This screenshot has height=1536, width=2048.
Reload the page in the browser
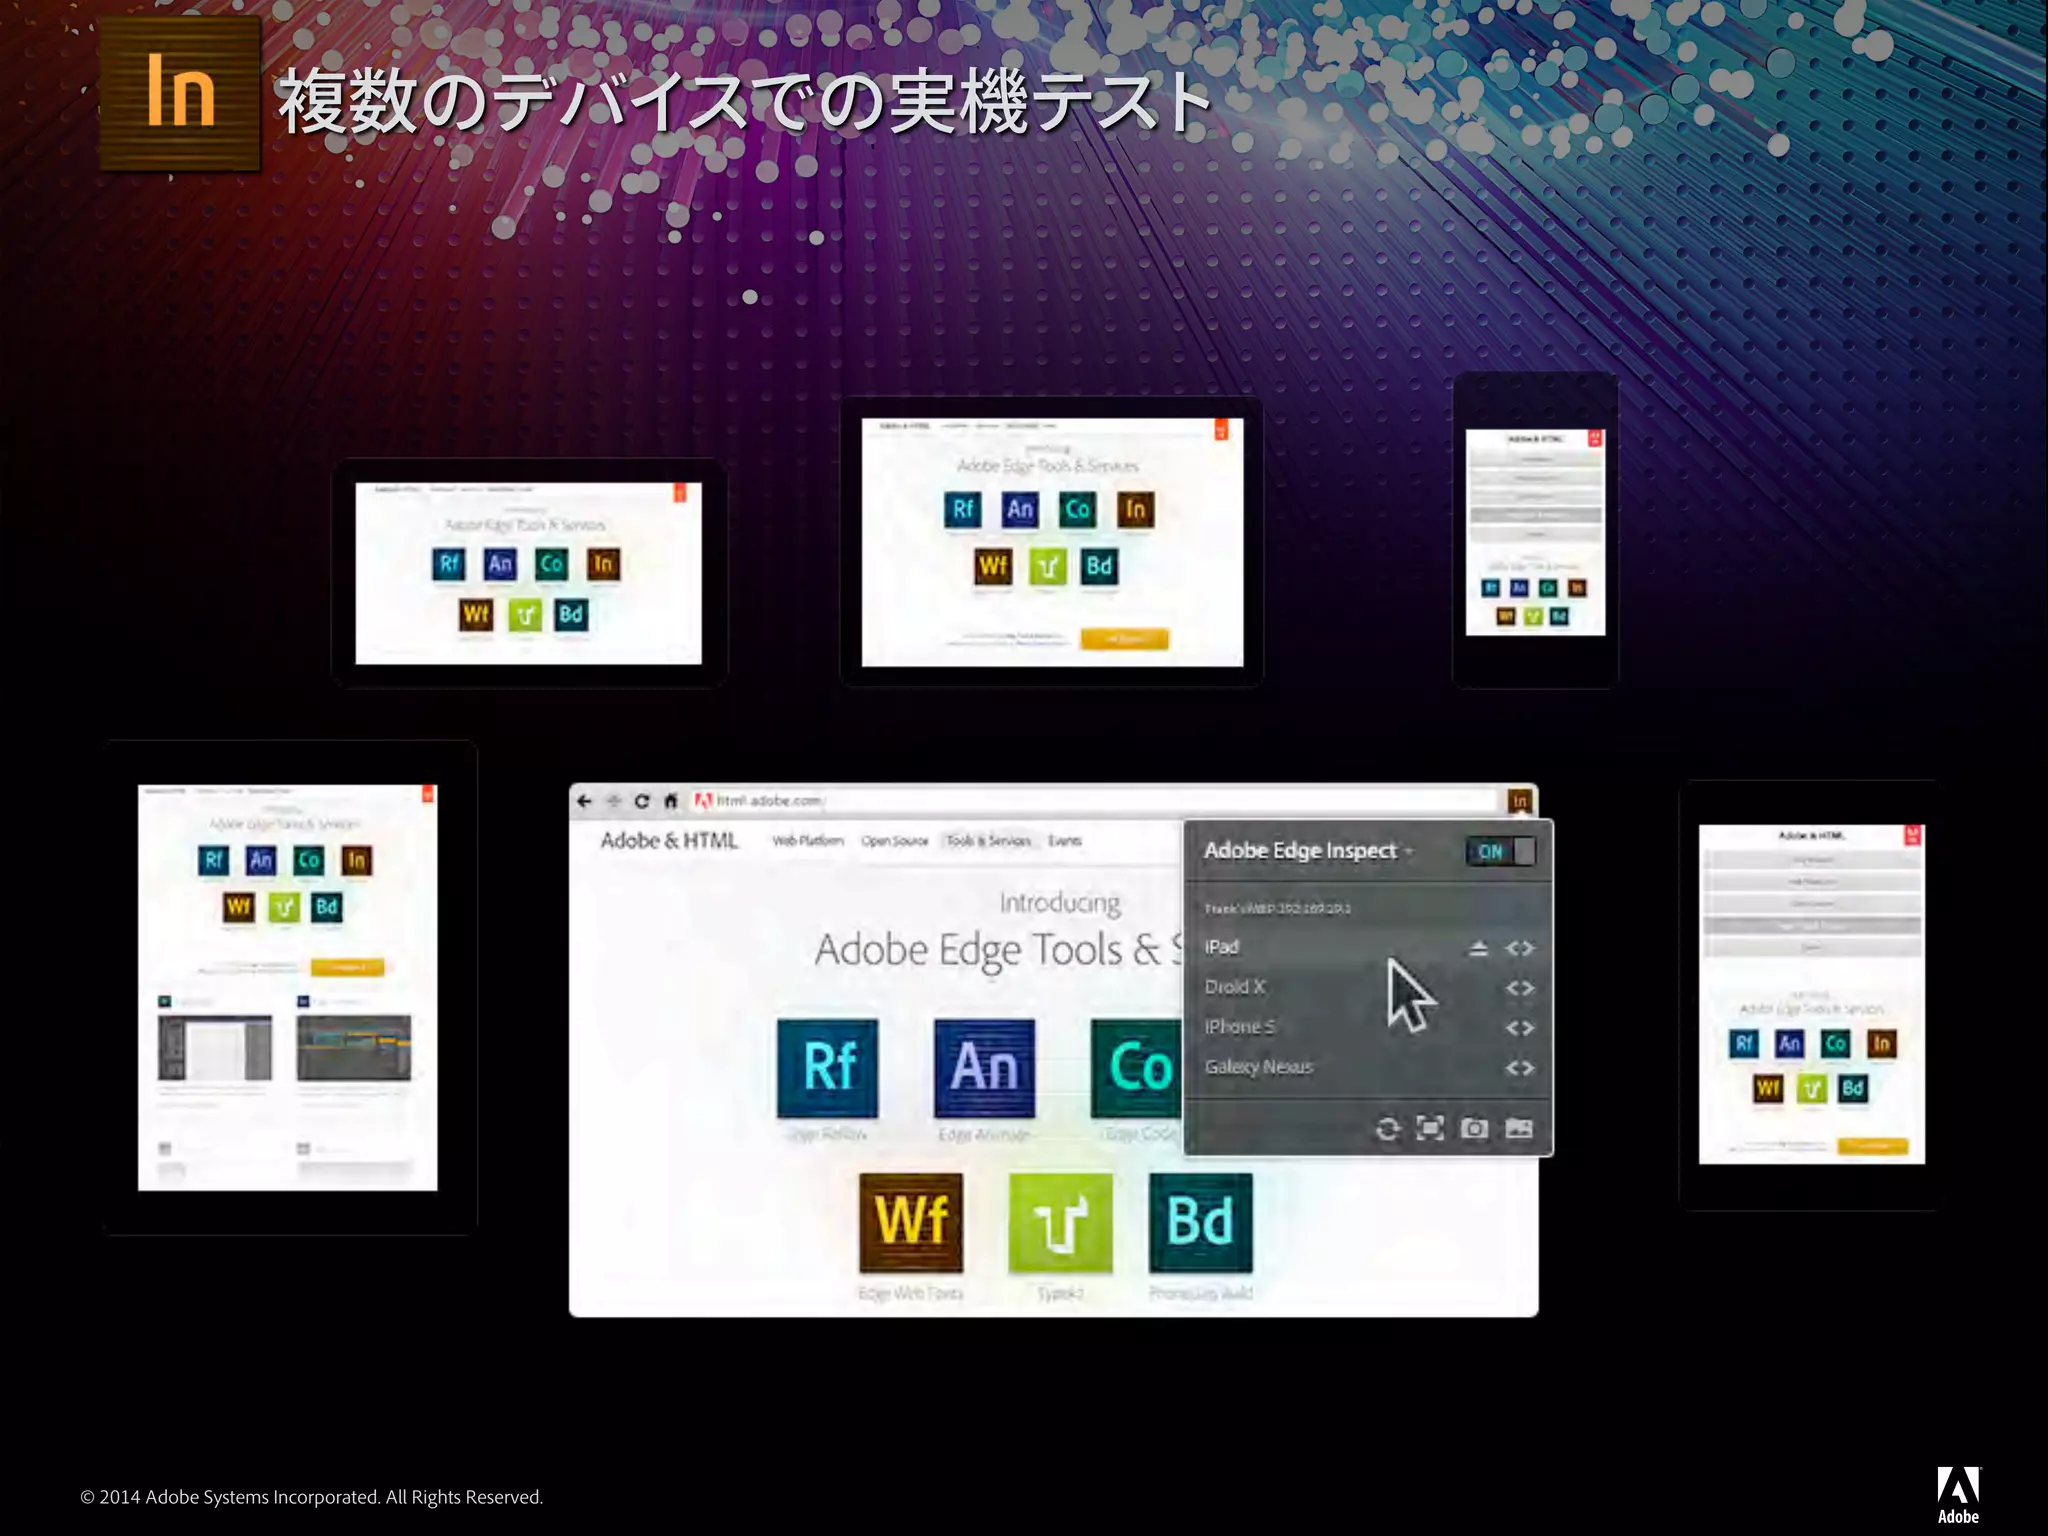pyautogui.click(x=642, y=801)
